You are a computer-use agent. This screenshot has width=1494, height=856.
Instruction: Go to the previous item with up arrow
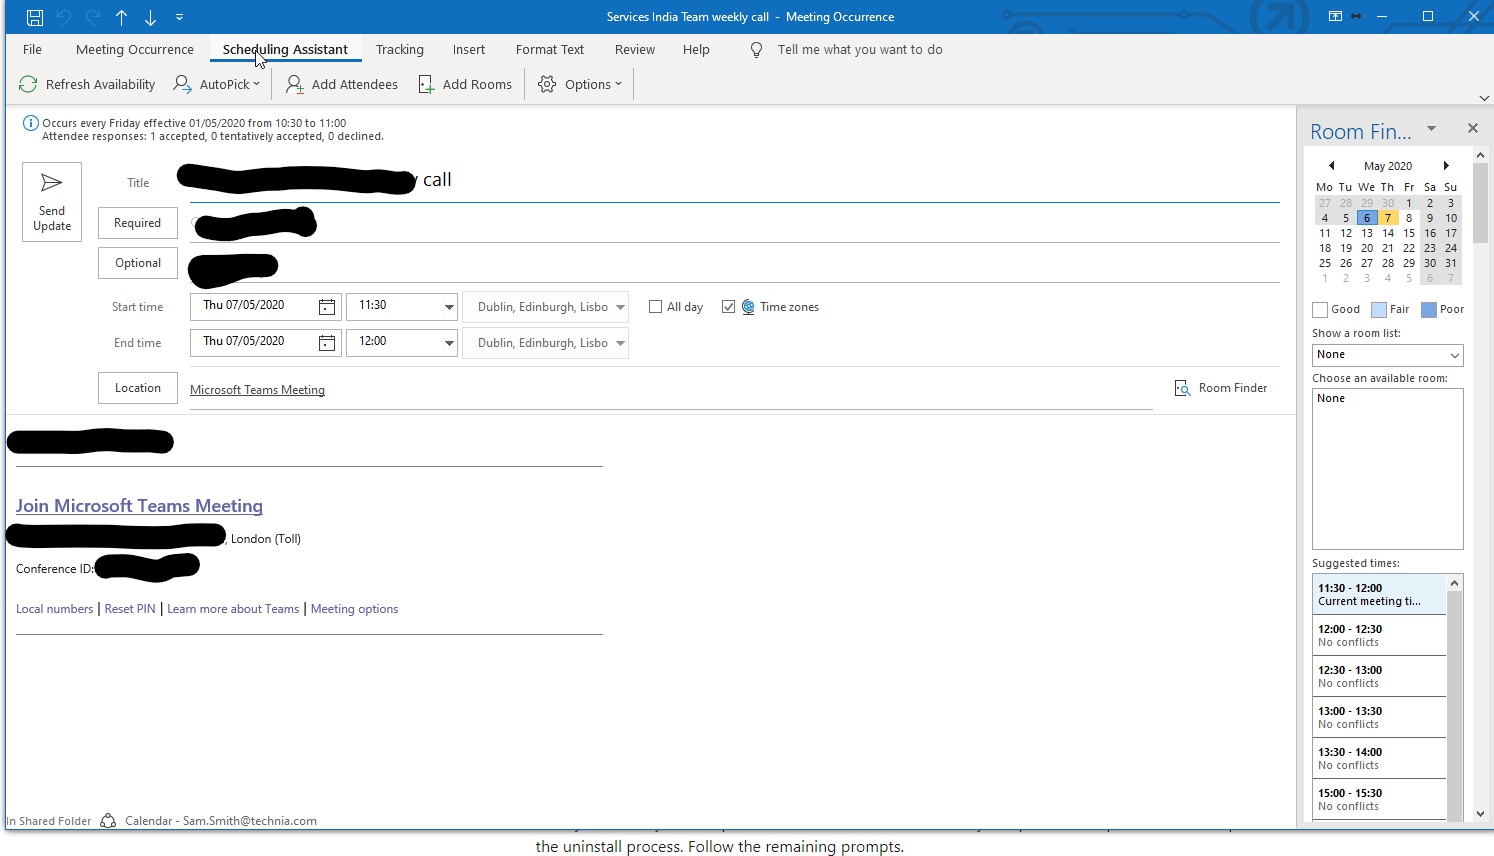[x=122, y=17]
